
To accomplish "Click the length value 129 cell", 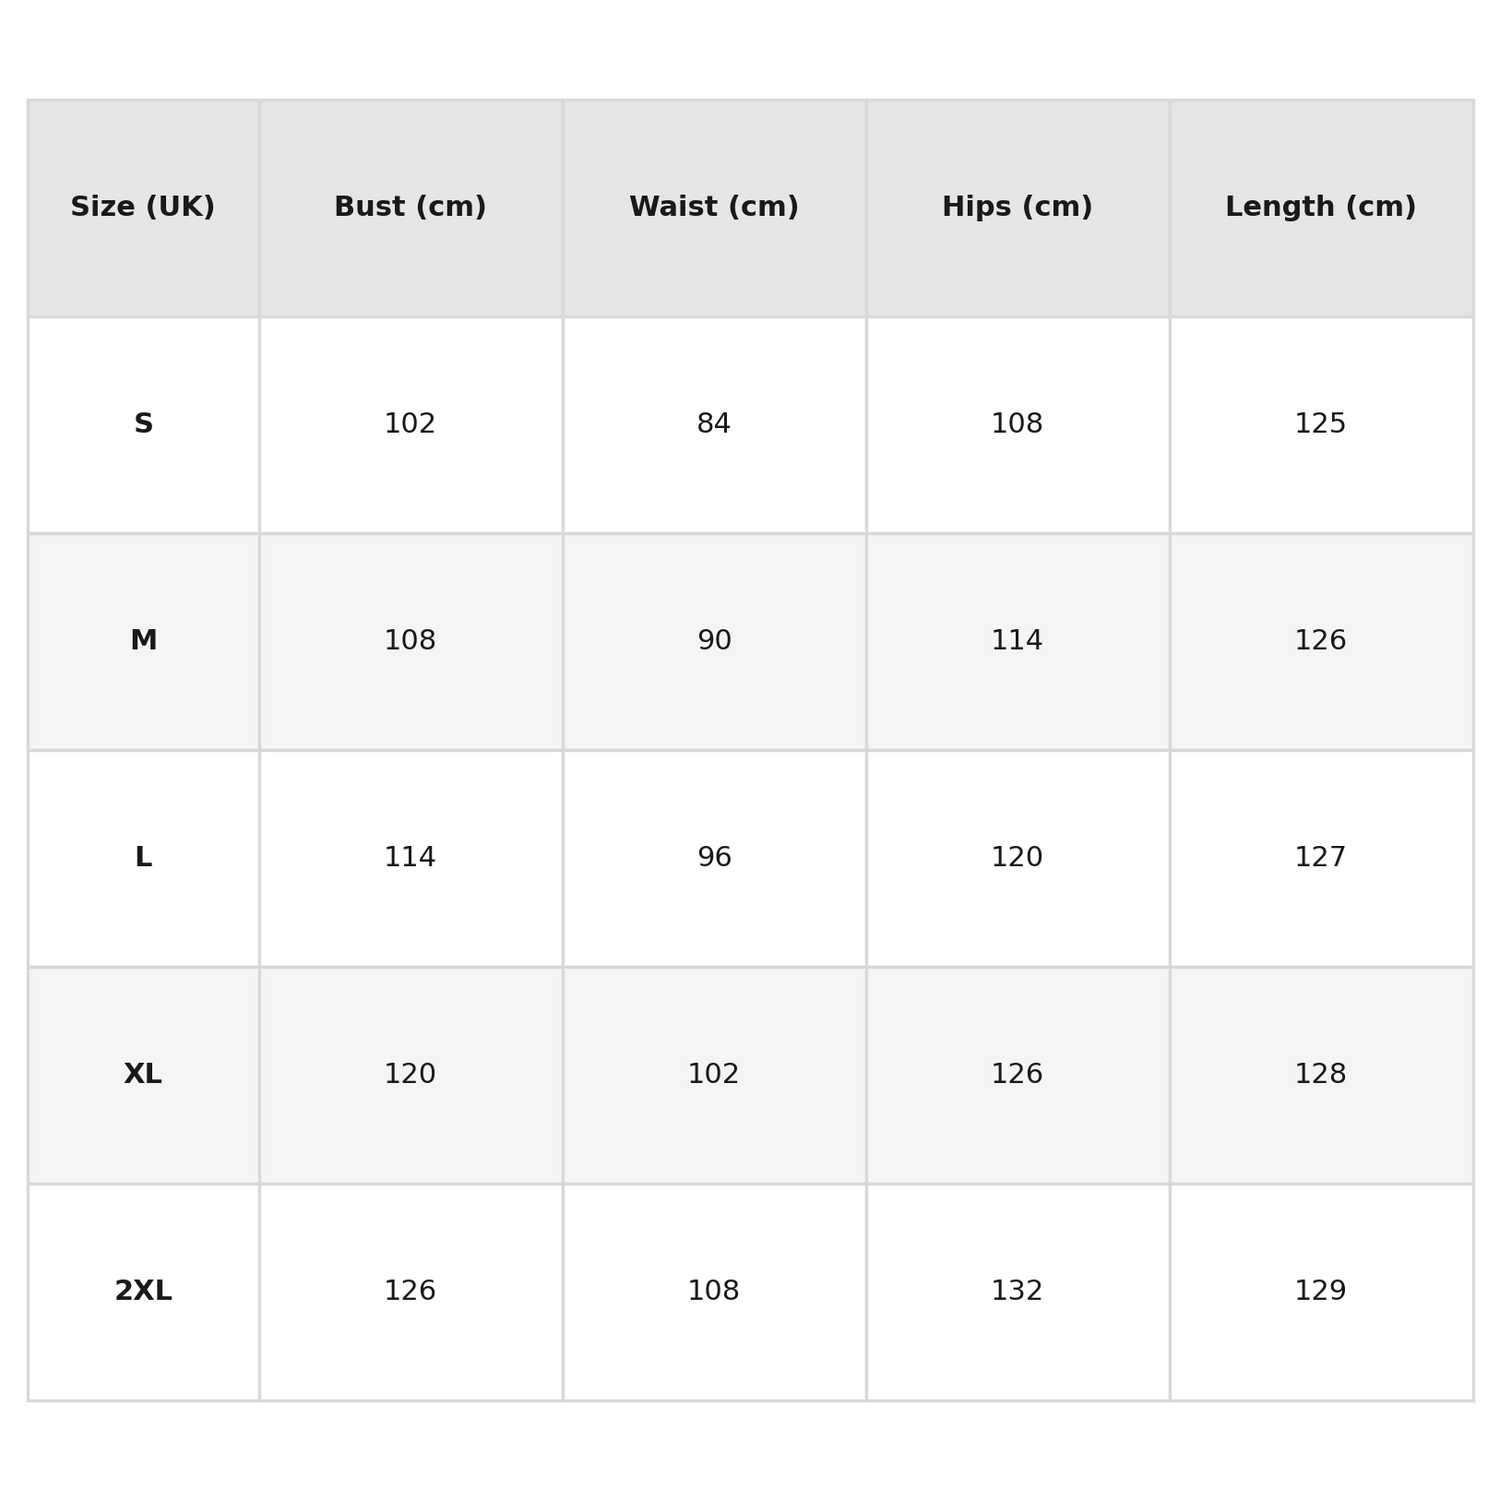I will pyautogui.click(x=1320, y=1292).
